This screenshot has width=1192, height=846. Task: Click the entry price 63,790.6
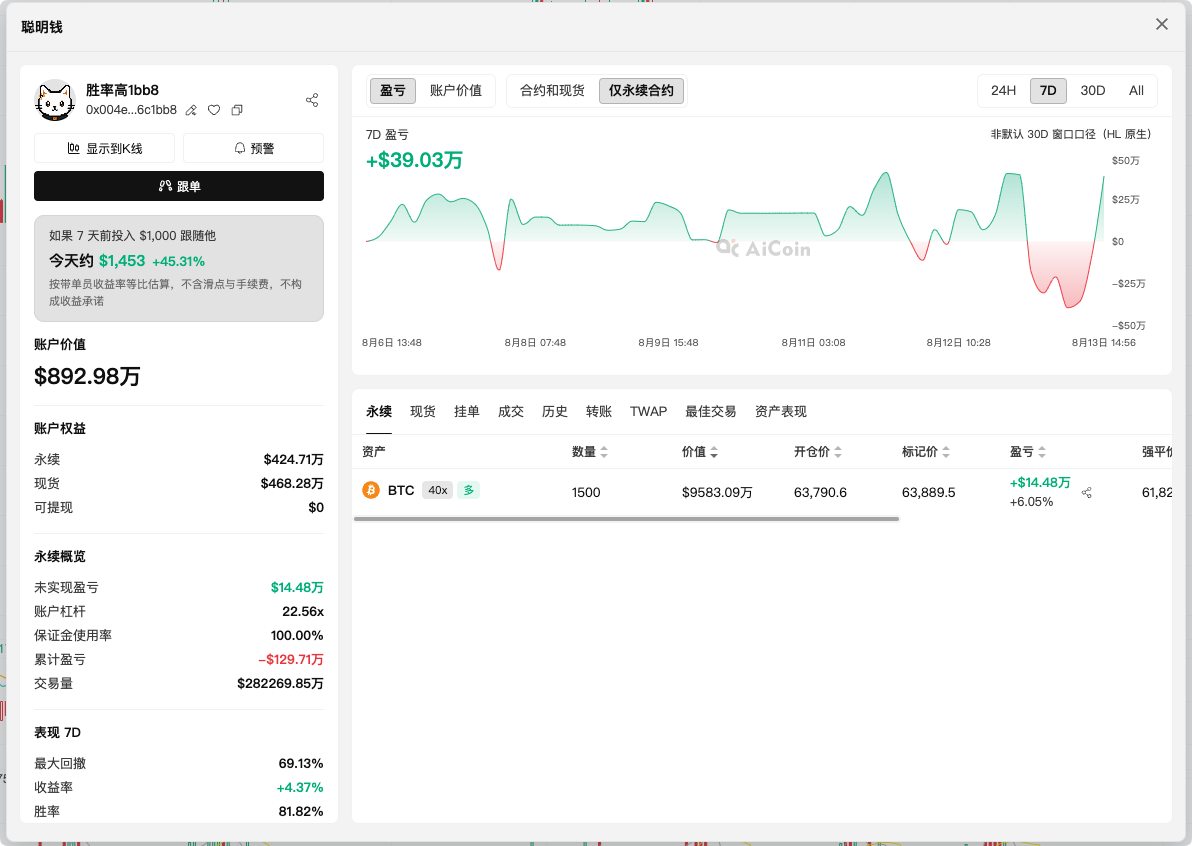click(x=820, y=493)
